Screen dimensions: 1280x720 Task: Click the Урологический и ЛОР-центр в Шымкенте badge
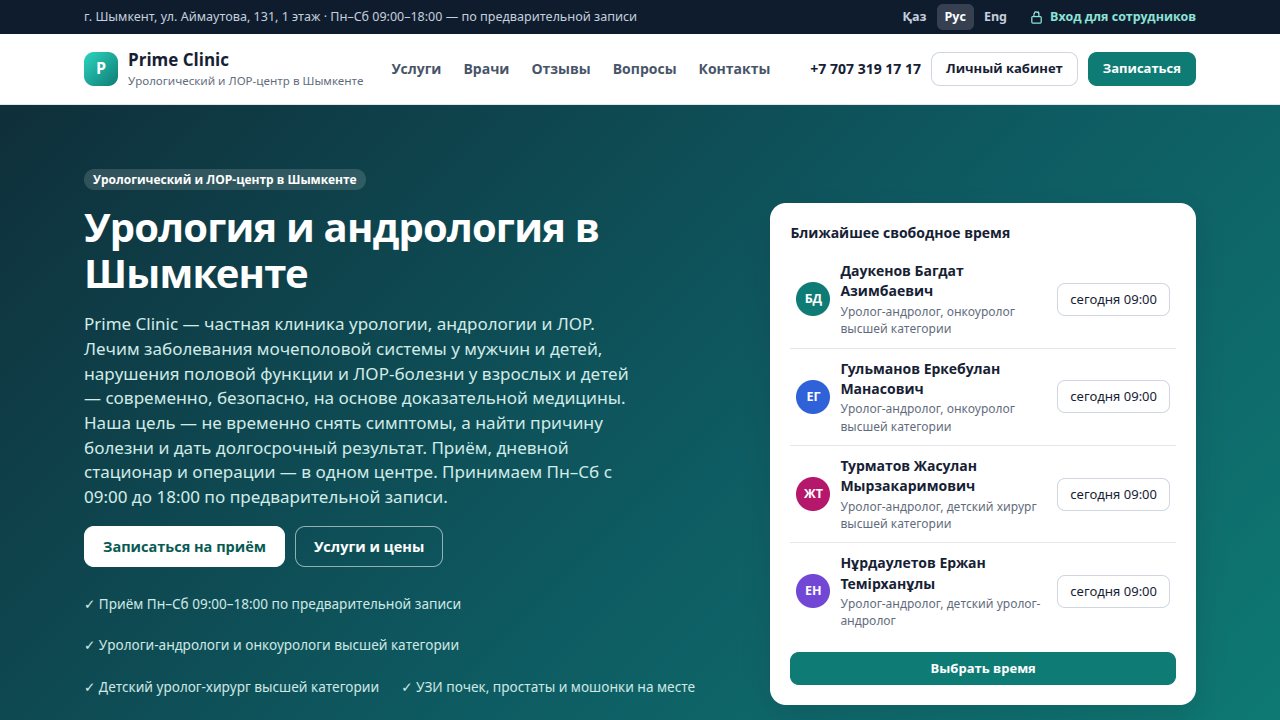(225, 180)
